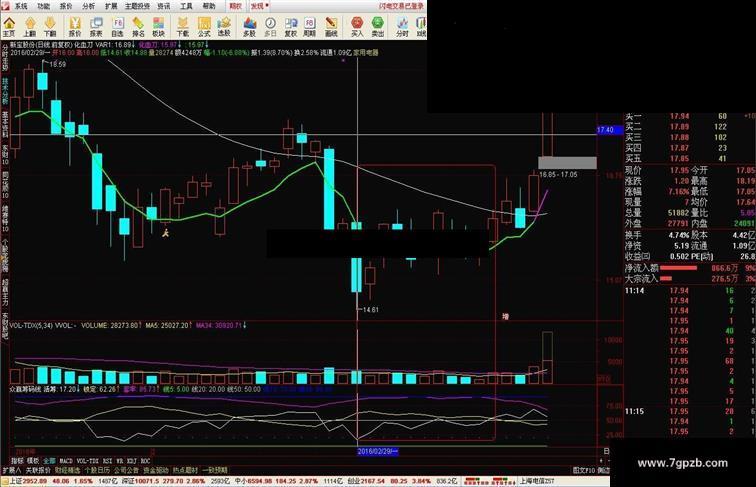Open the 工具 menu
Viewport: 756px width, 487px height.
coord(186,6)
